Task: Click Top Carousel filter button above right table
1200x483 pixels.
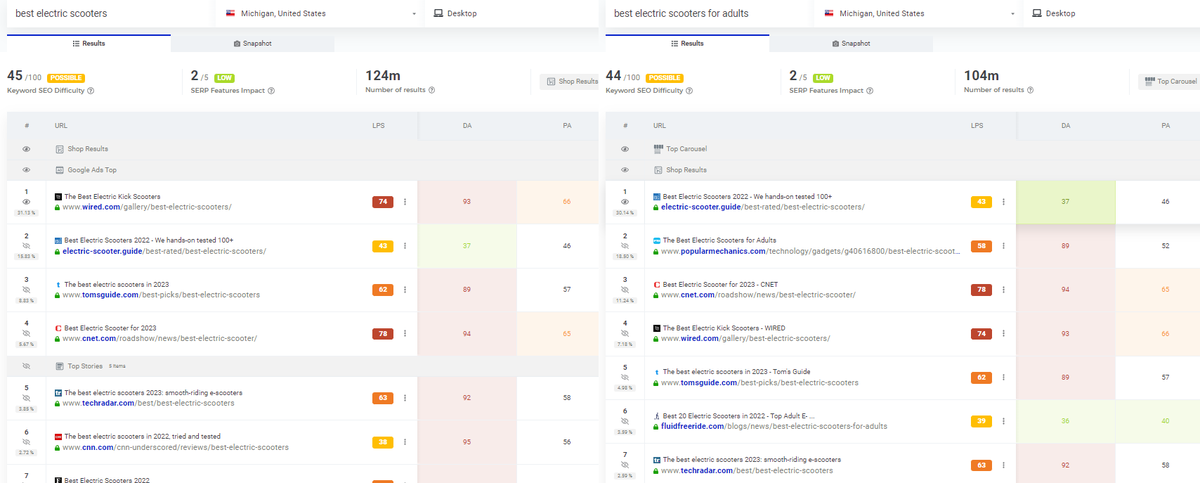Action: click(x=1169, y=81)
